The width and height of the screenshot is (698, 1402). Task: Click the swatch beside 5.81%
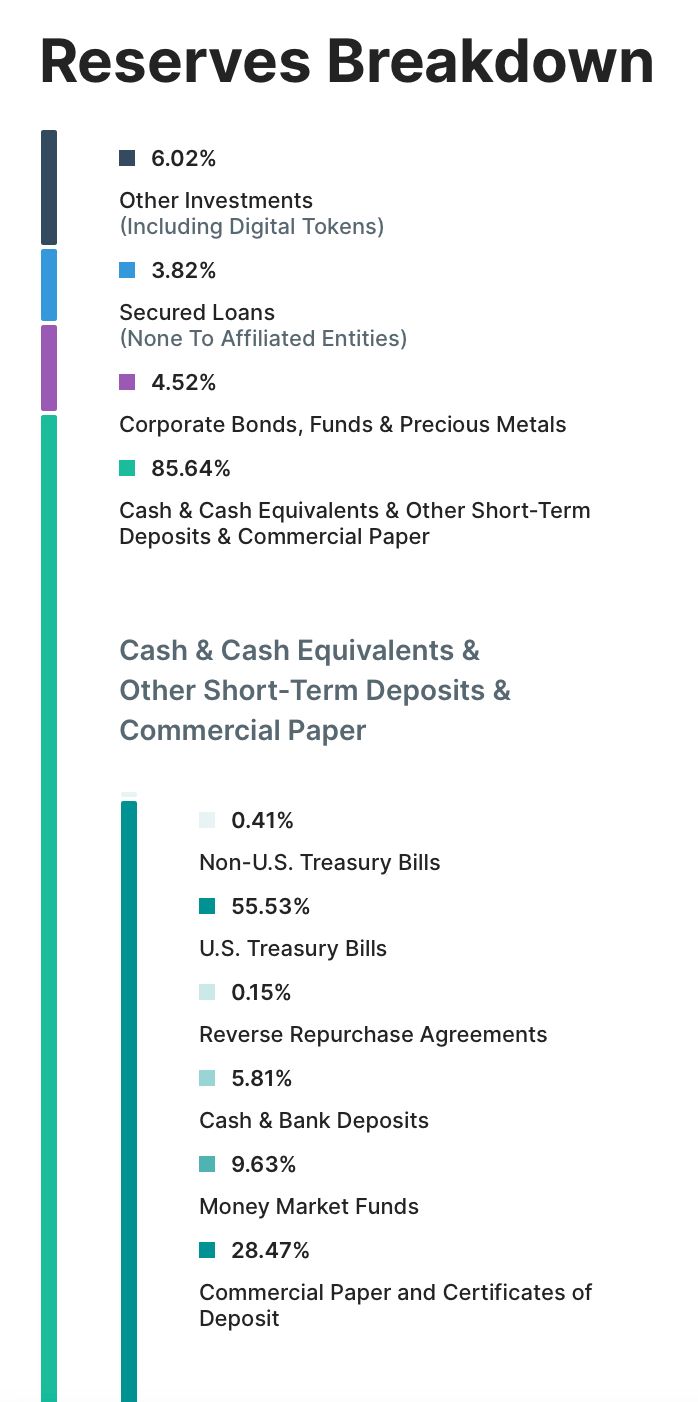[x=207, y=1078]
